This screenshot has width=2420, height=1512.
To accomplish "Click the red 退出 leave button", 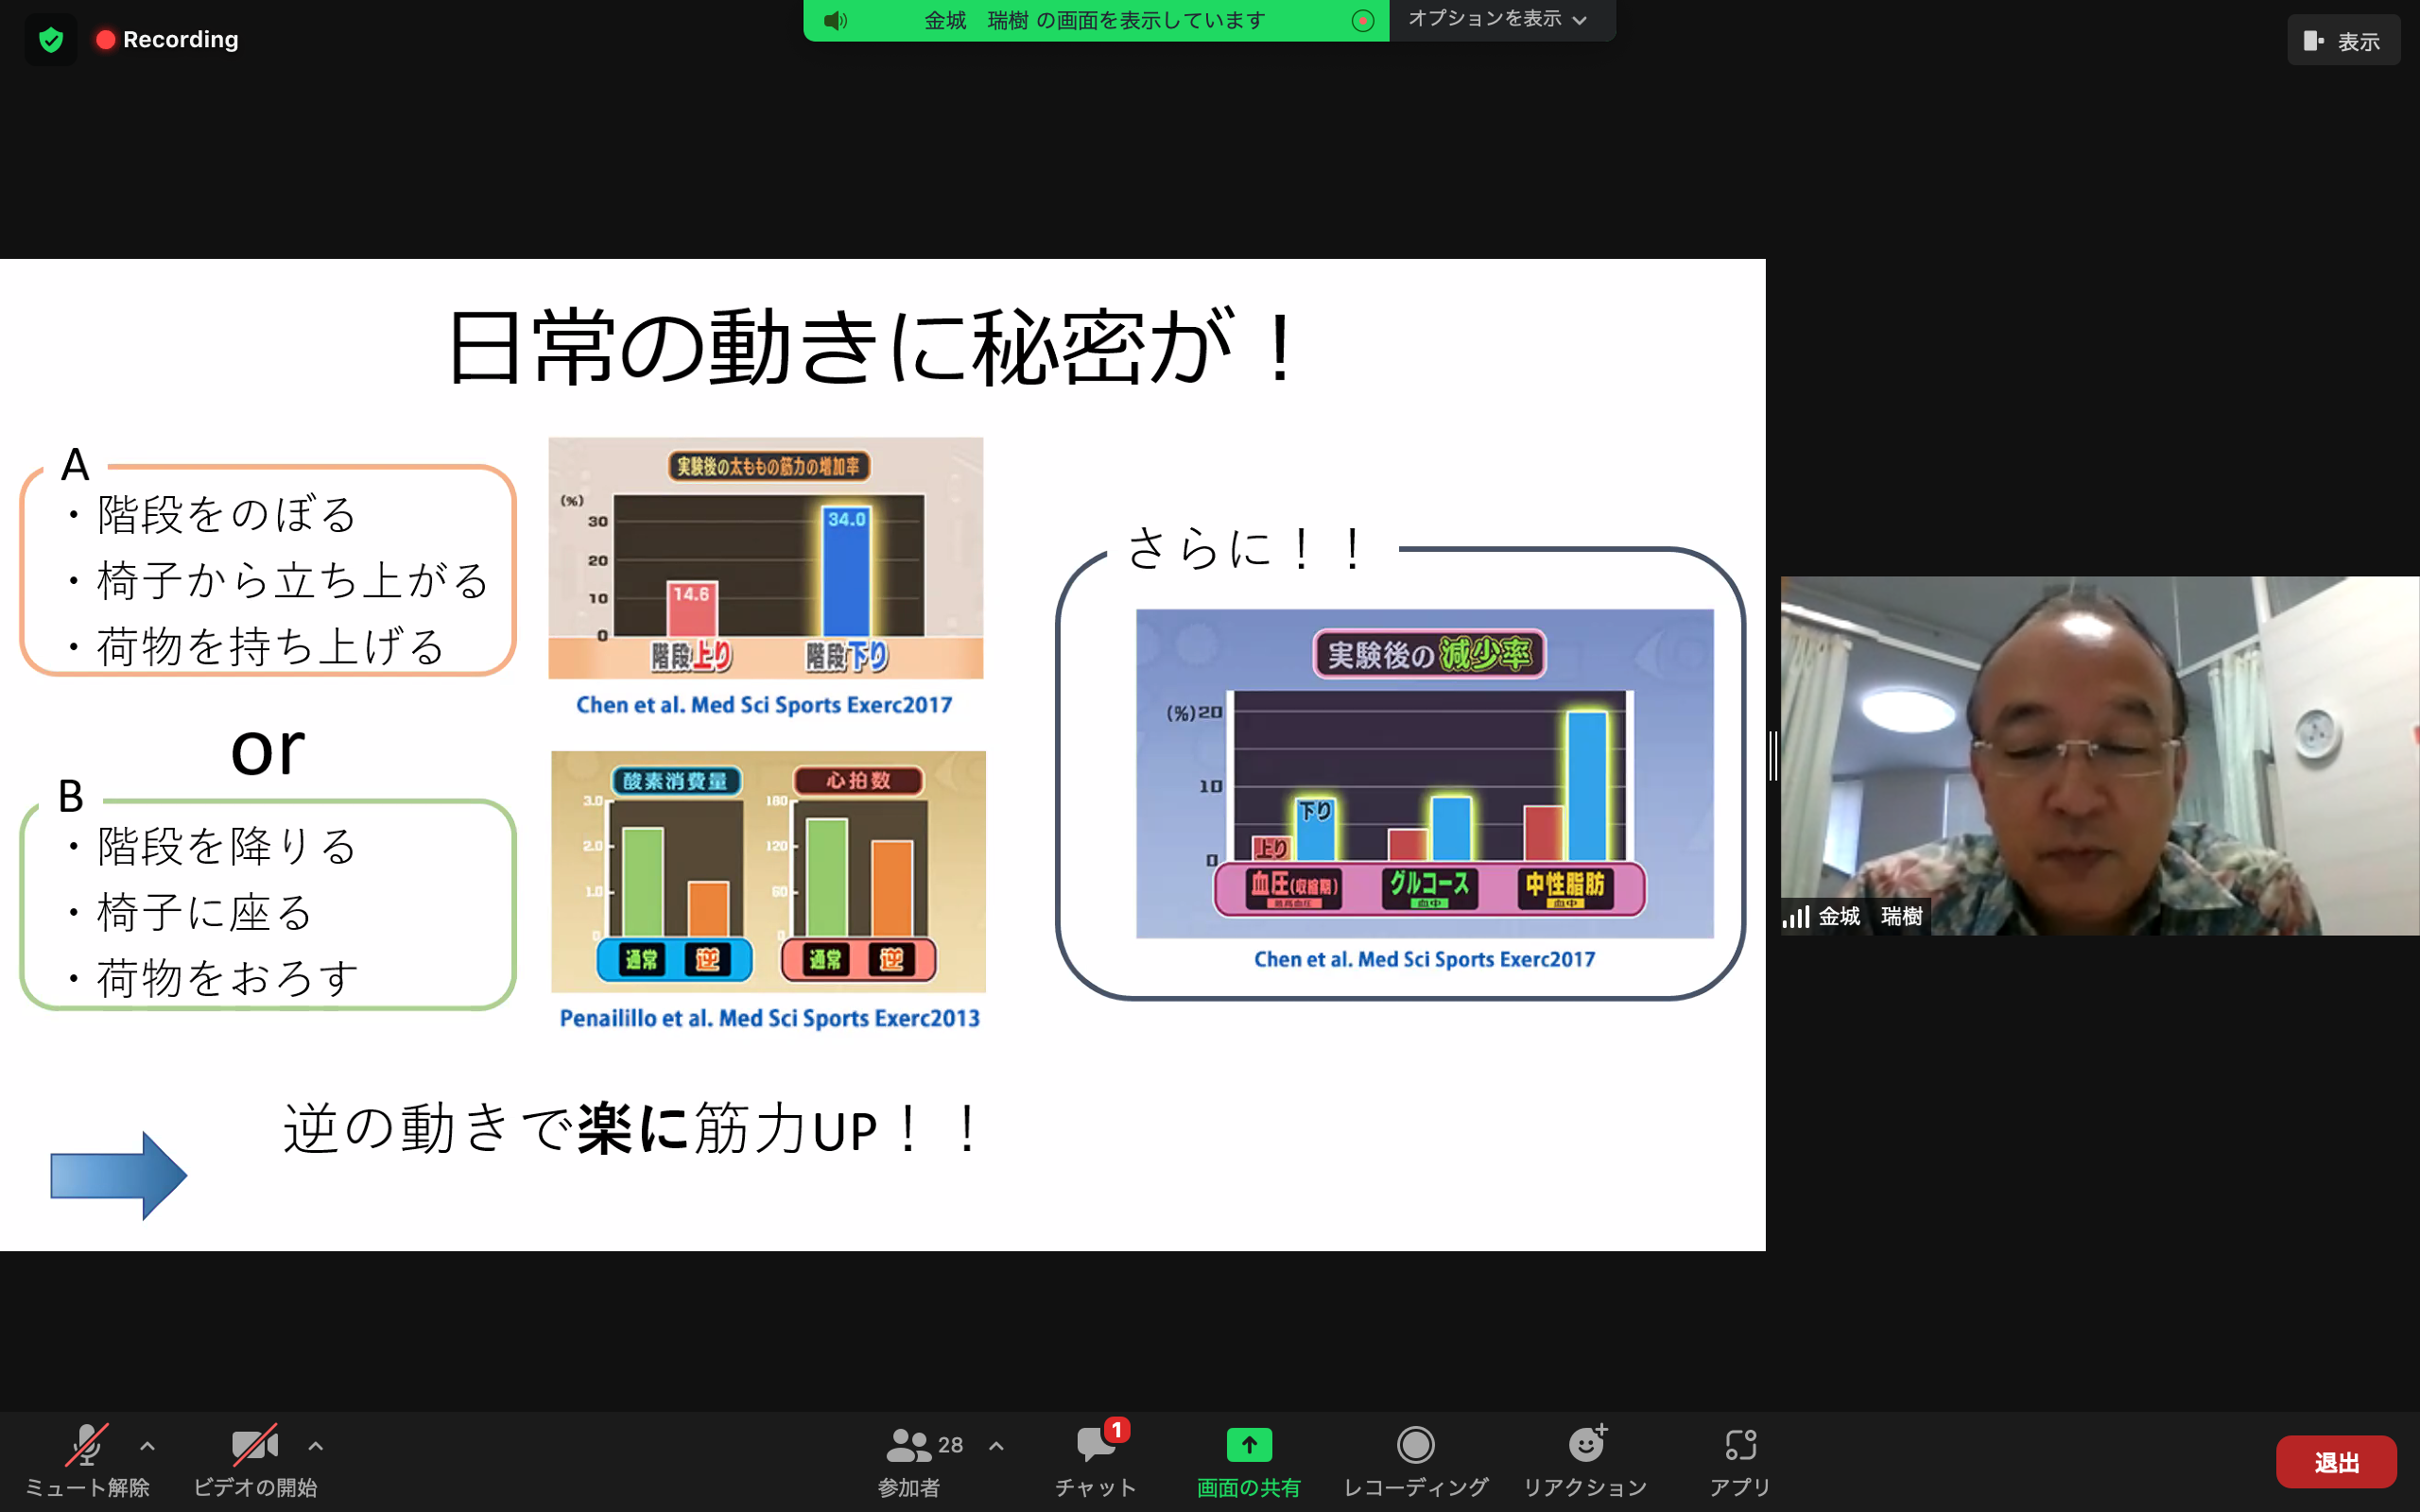I will [x=2335, y=1462].
